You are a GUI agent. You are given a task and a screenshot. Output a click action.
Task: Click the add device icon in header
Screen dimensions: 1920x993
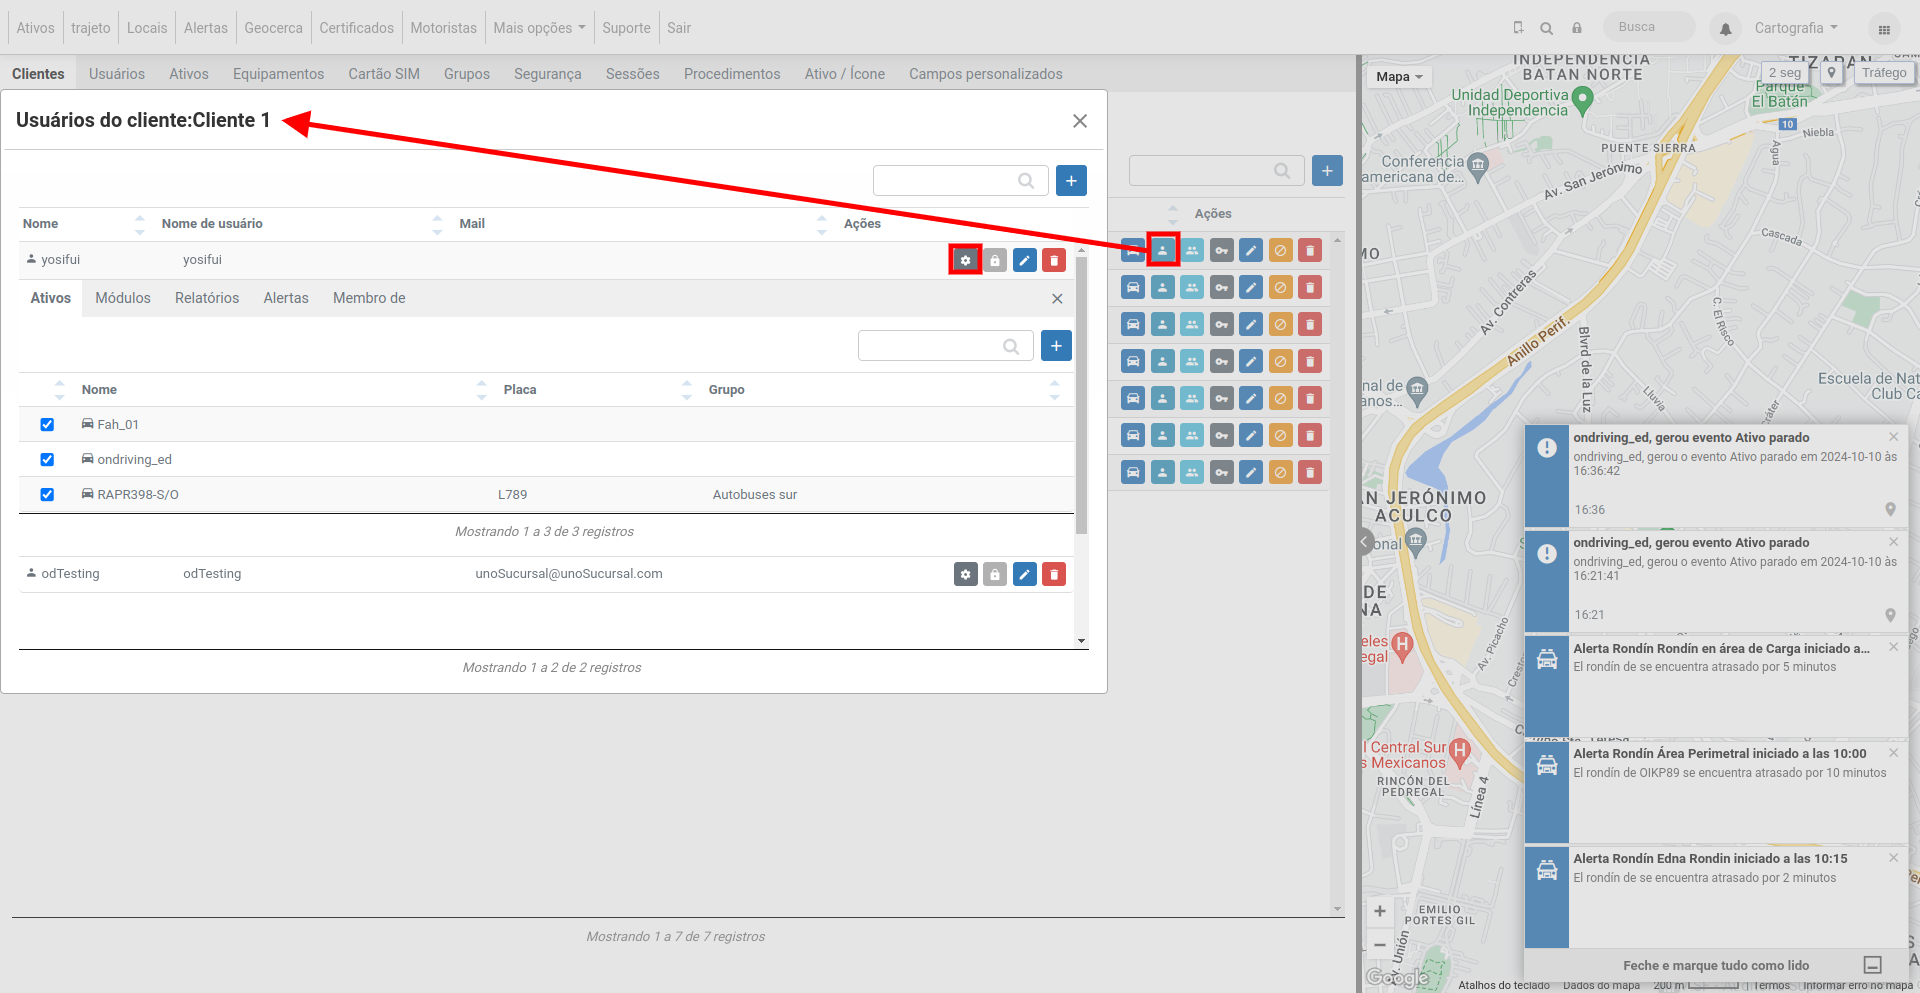[1518, 28]
